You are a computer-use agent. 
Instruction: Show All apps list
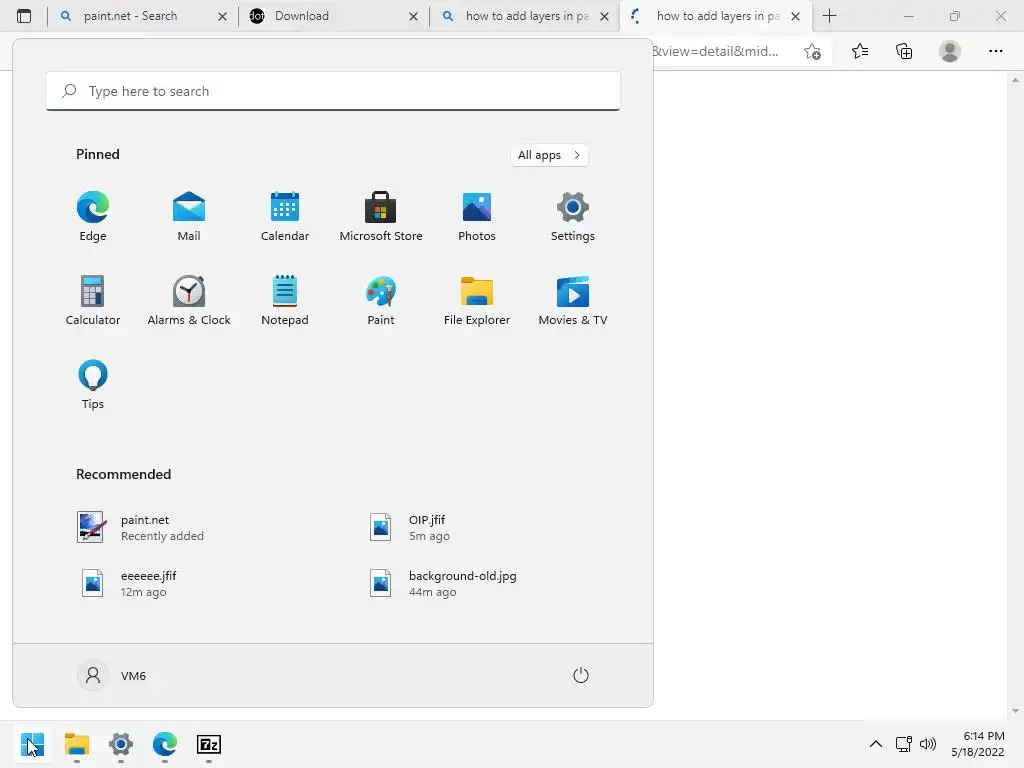click(549, 155)
